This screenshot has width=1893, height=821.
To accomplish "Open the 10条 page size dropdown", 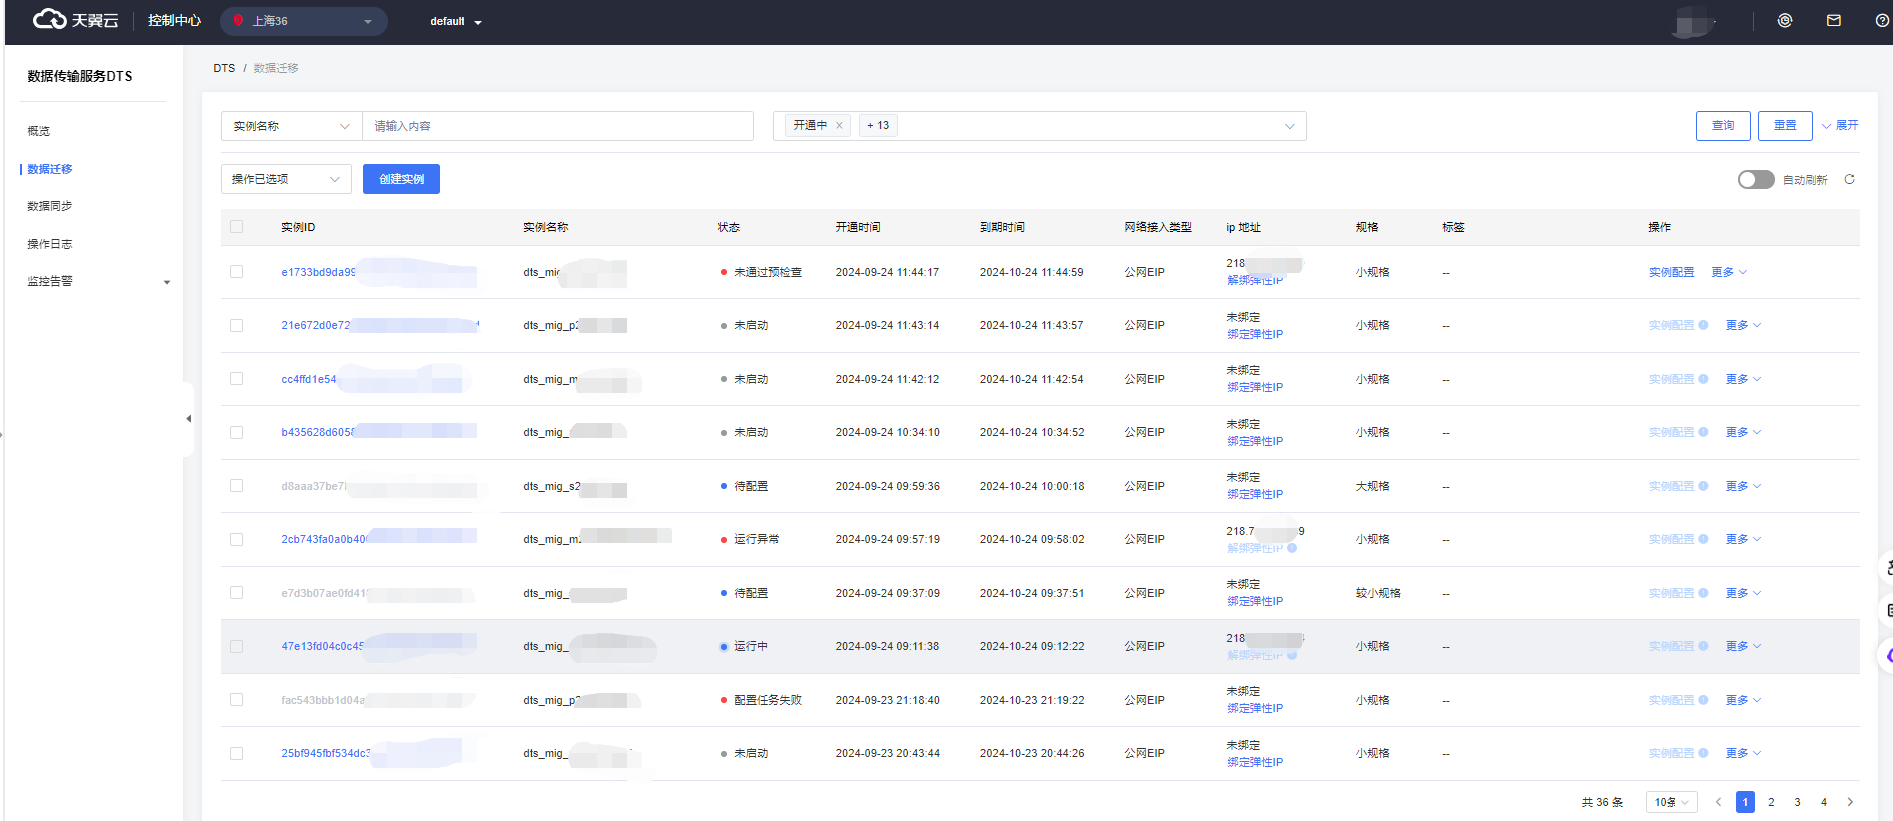I will (1672, 802).
